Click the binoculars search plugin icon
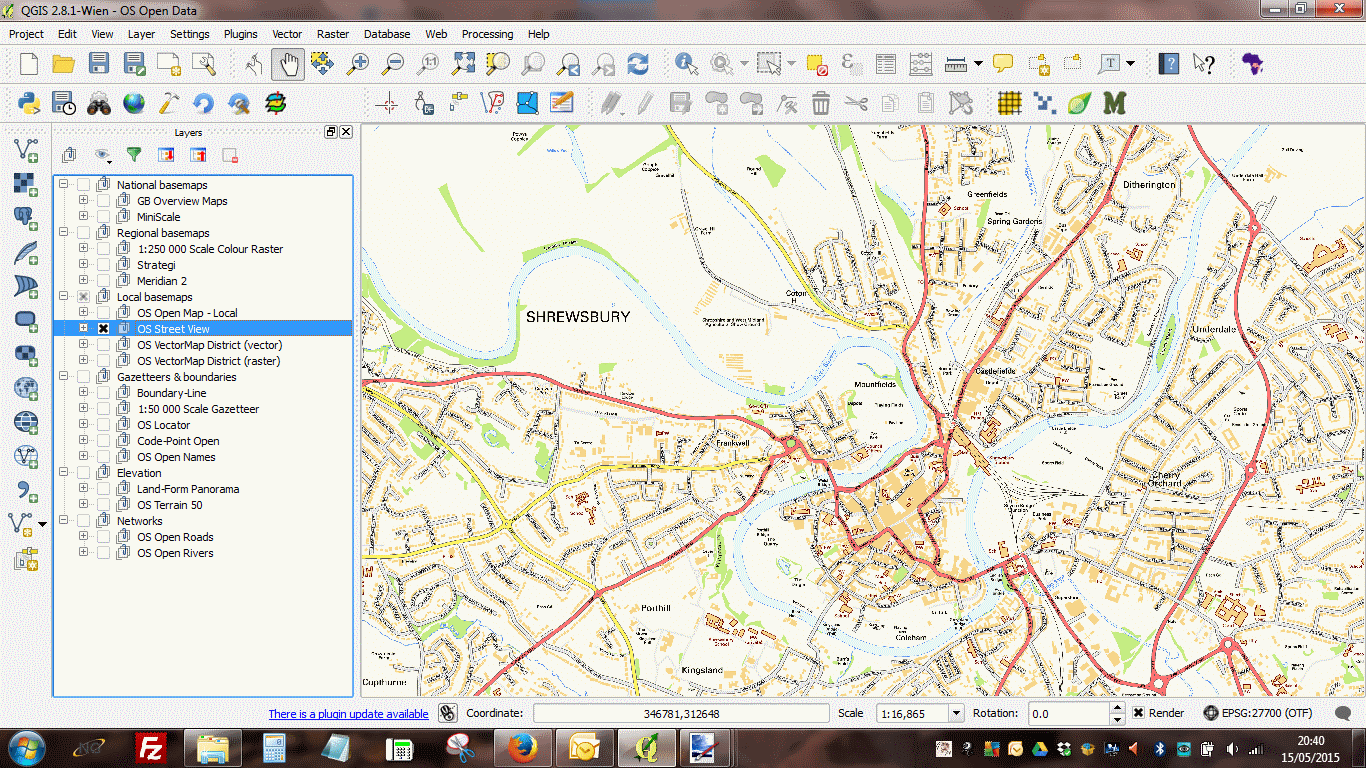1366x768 pixels. tap(98, 102)
